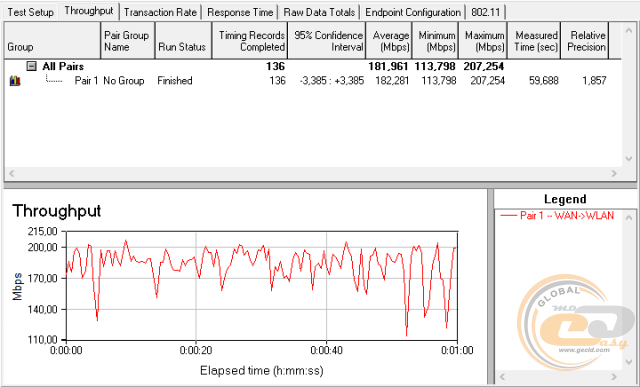Viewport: 640px width, 387px height.
Task: Click the Minimum (Mbps) column header
Action: click(x=436, y=40)
